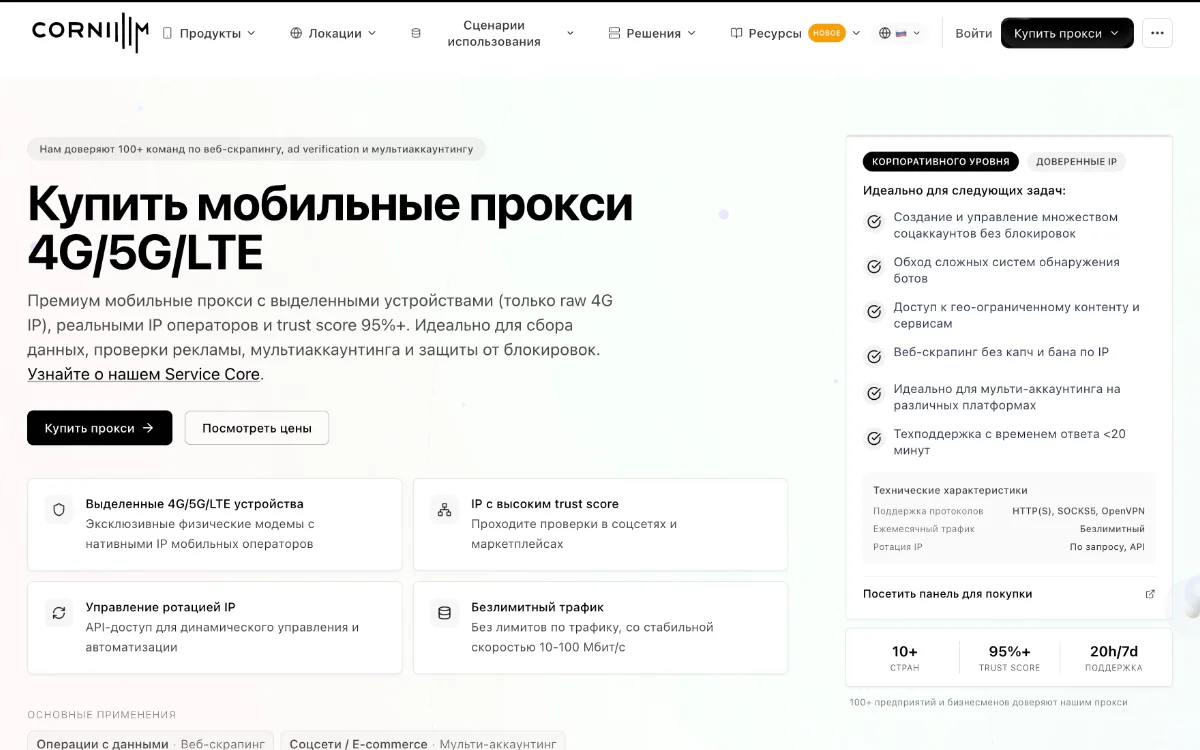Click the server icon beside Решения
The width and height of the screenshot is (1200, 750).
click(614, 33)
